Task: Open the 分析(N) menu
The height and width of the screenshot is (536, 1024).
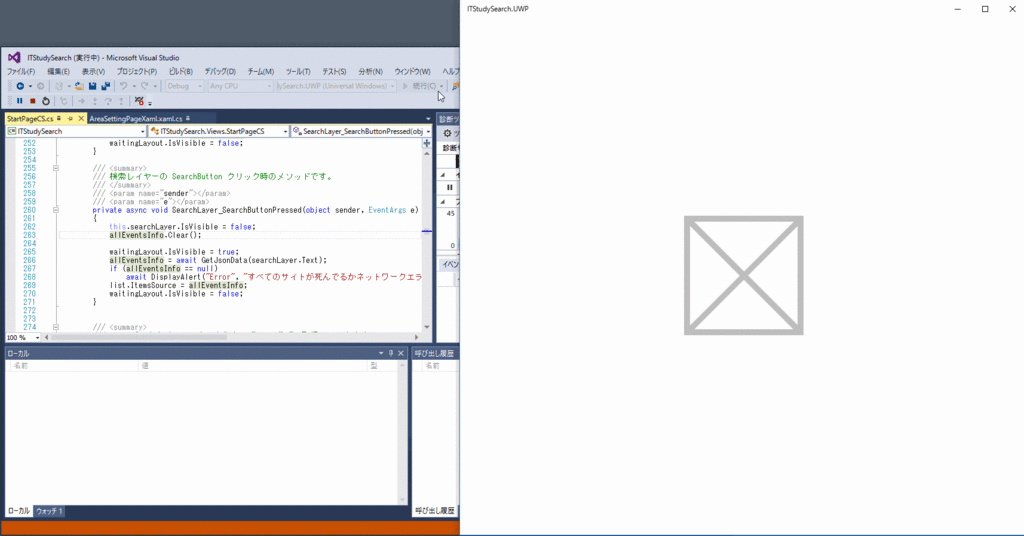Action: [x=370, y=71]
